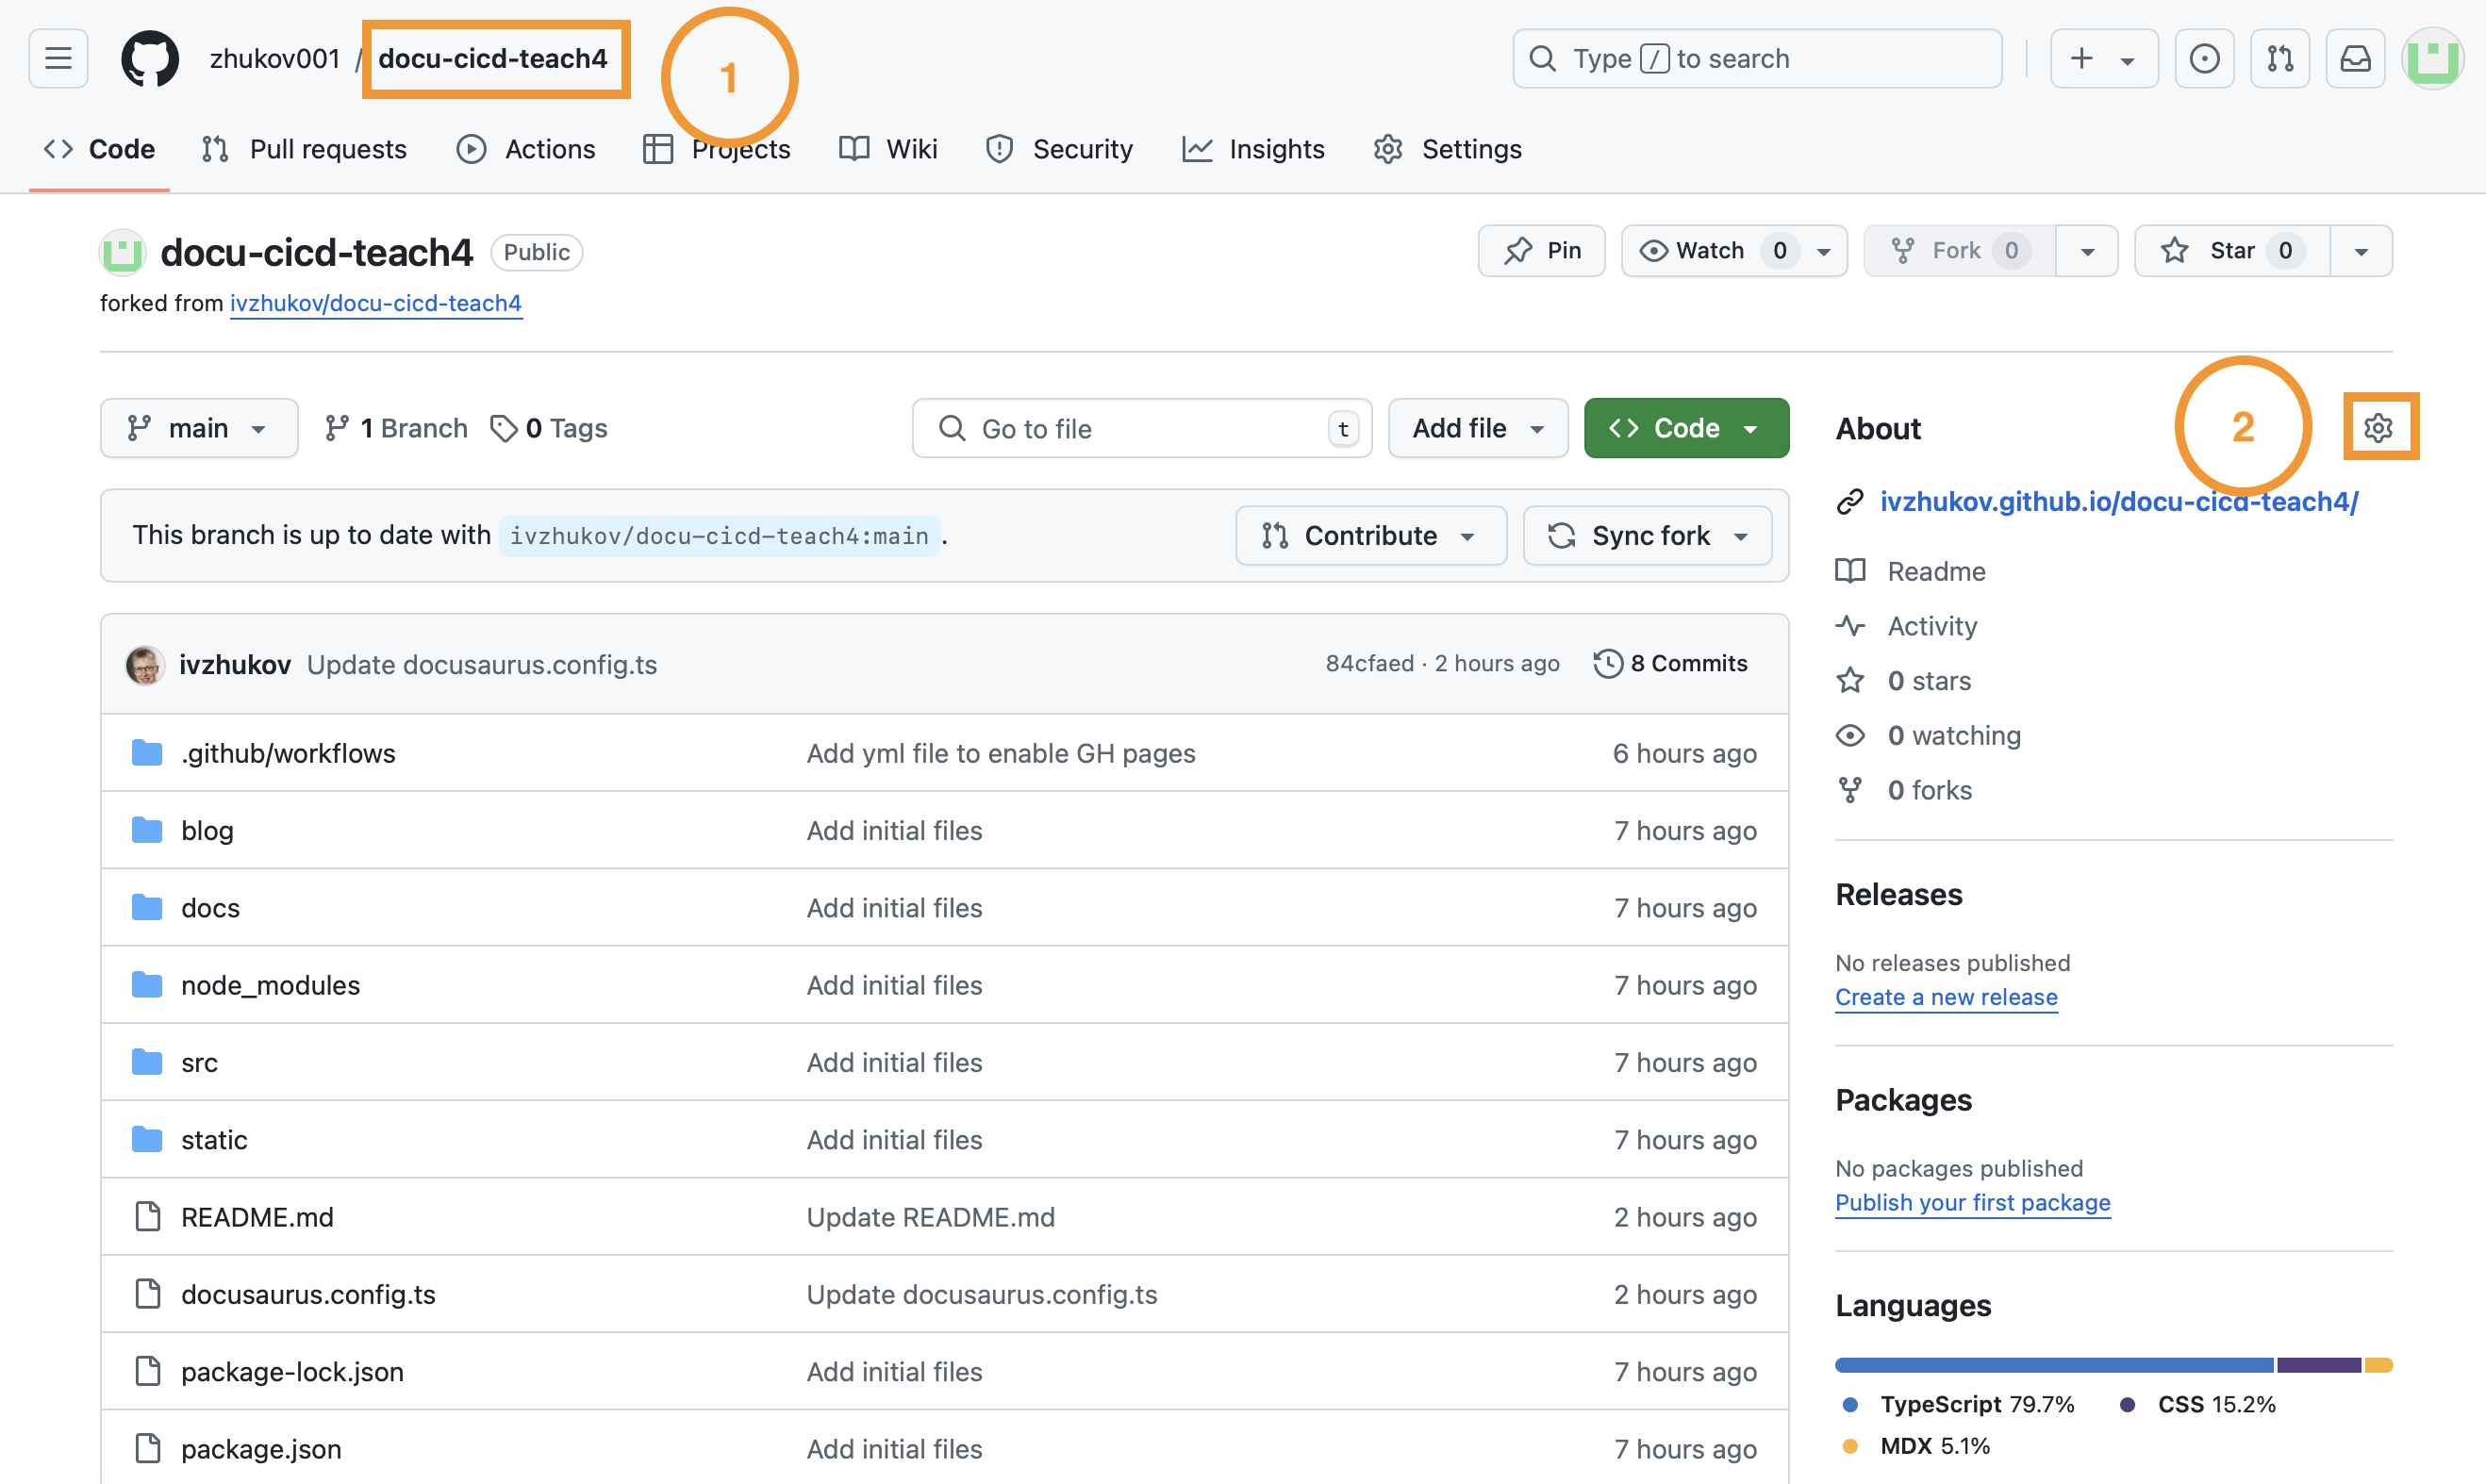Click Create a new release link
The width and height of the screenshot is (2486, 1484).
1946,997
